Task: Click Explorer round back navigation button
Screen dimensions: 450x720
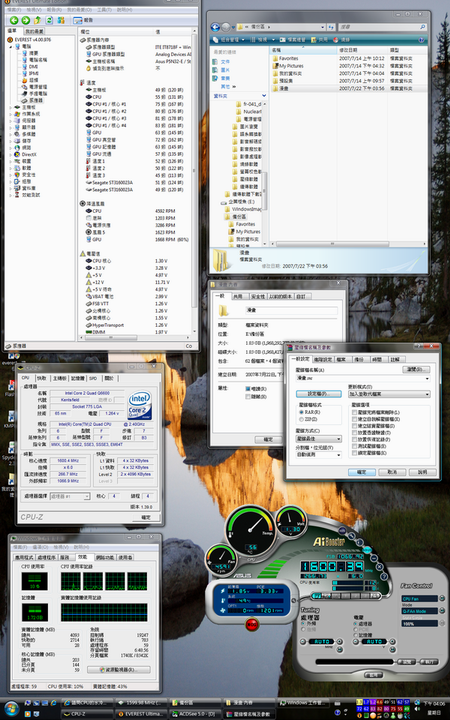Action: click(x=215, y=27)
